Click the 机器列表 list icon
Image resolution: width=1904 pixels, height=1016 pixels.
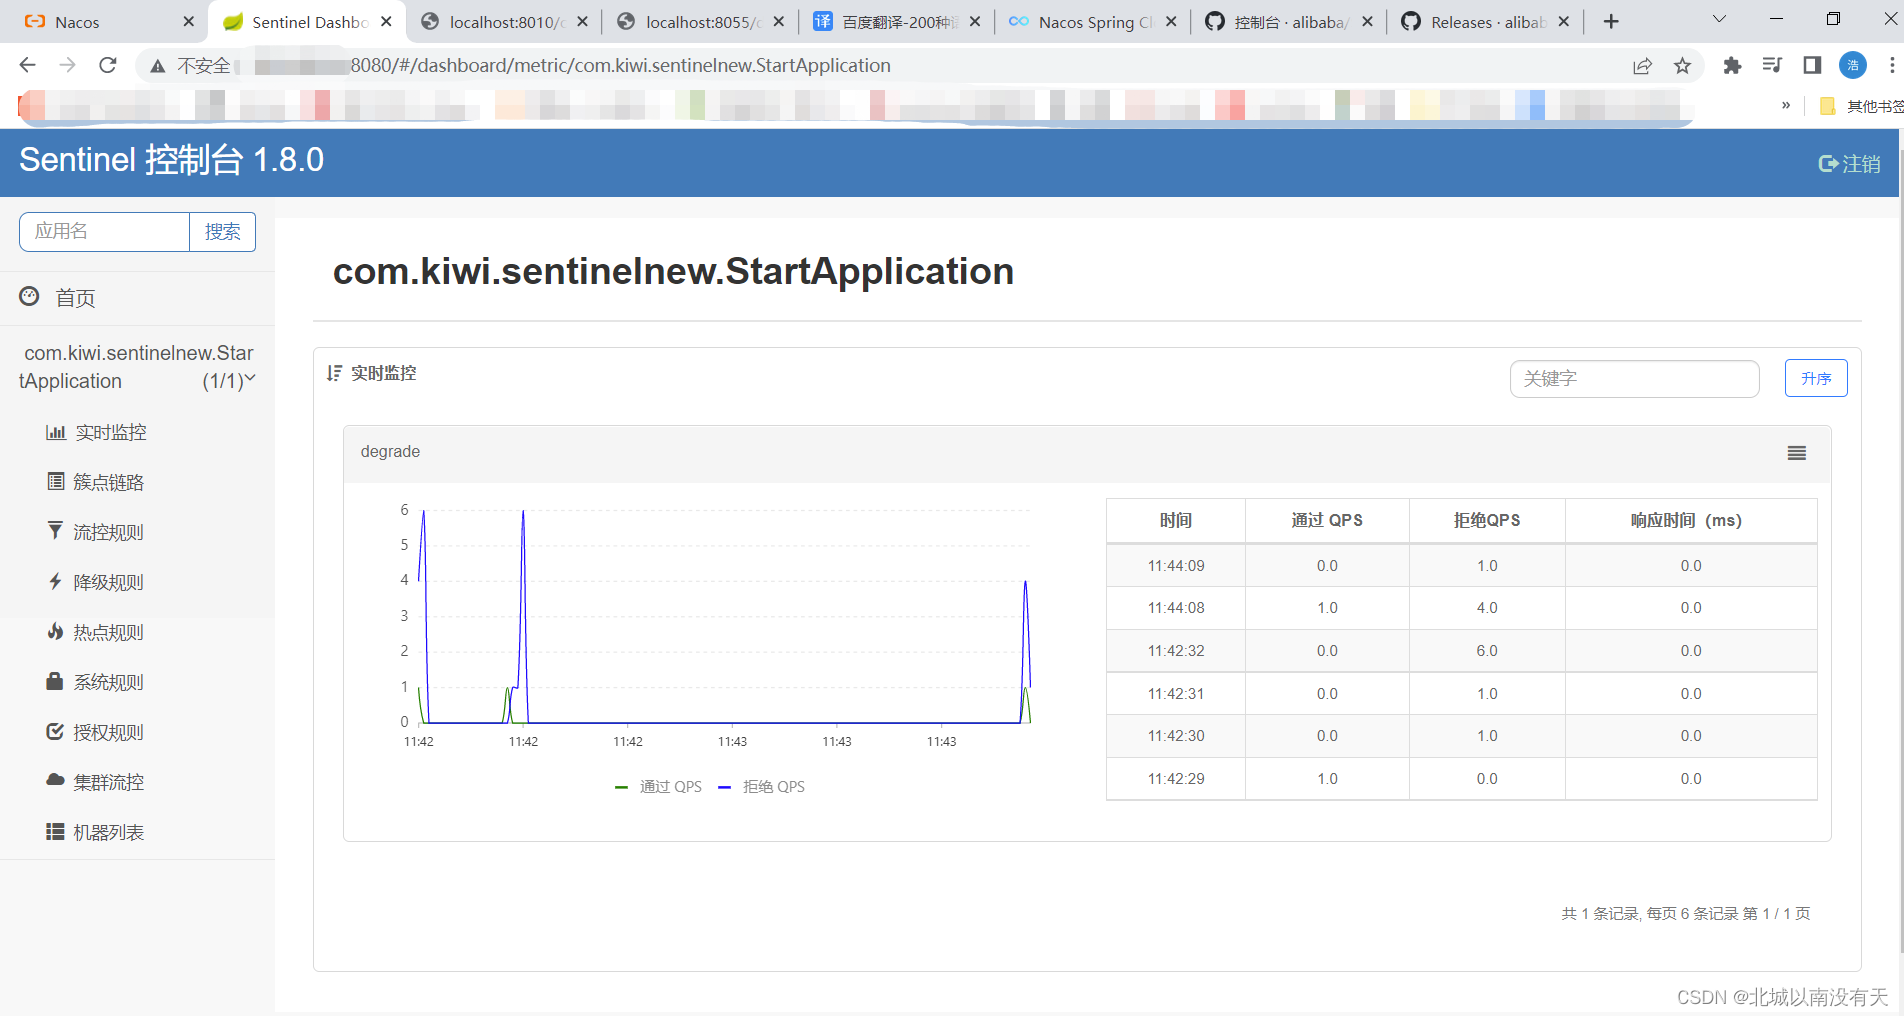[x=55, y=831]
